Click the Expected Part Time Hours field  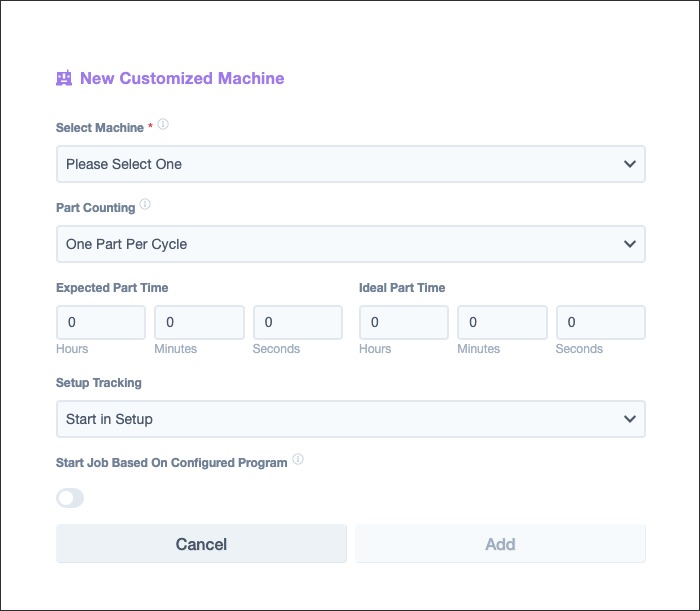[x=101, y=322]
